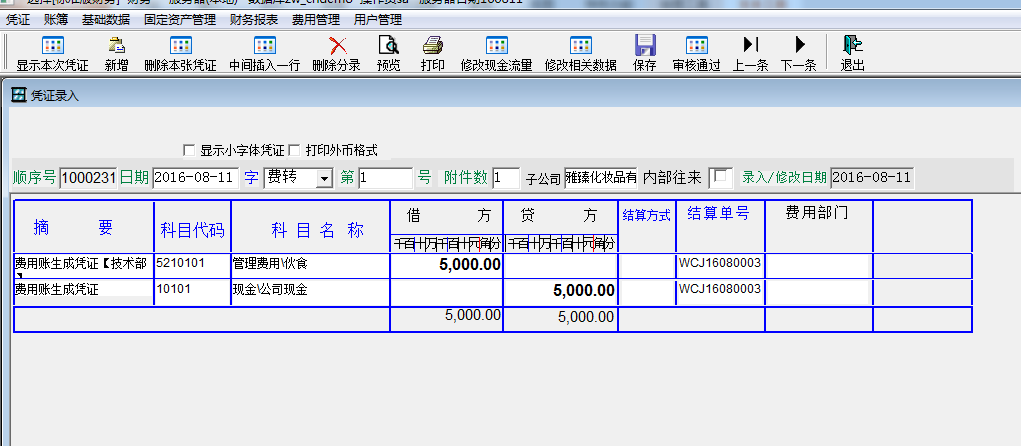Viewport: 1021px width, 446px height.
Task: Click the 审核通过 toolbar icon
Action: click(696, 45)
